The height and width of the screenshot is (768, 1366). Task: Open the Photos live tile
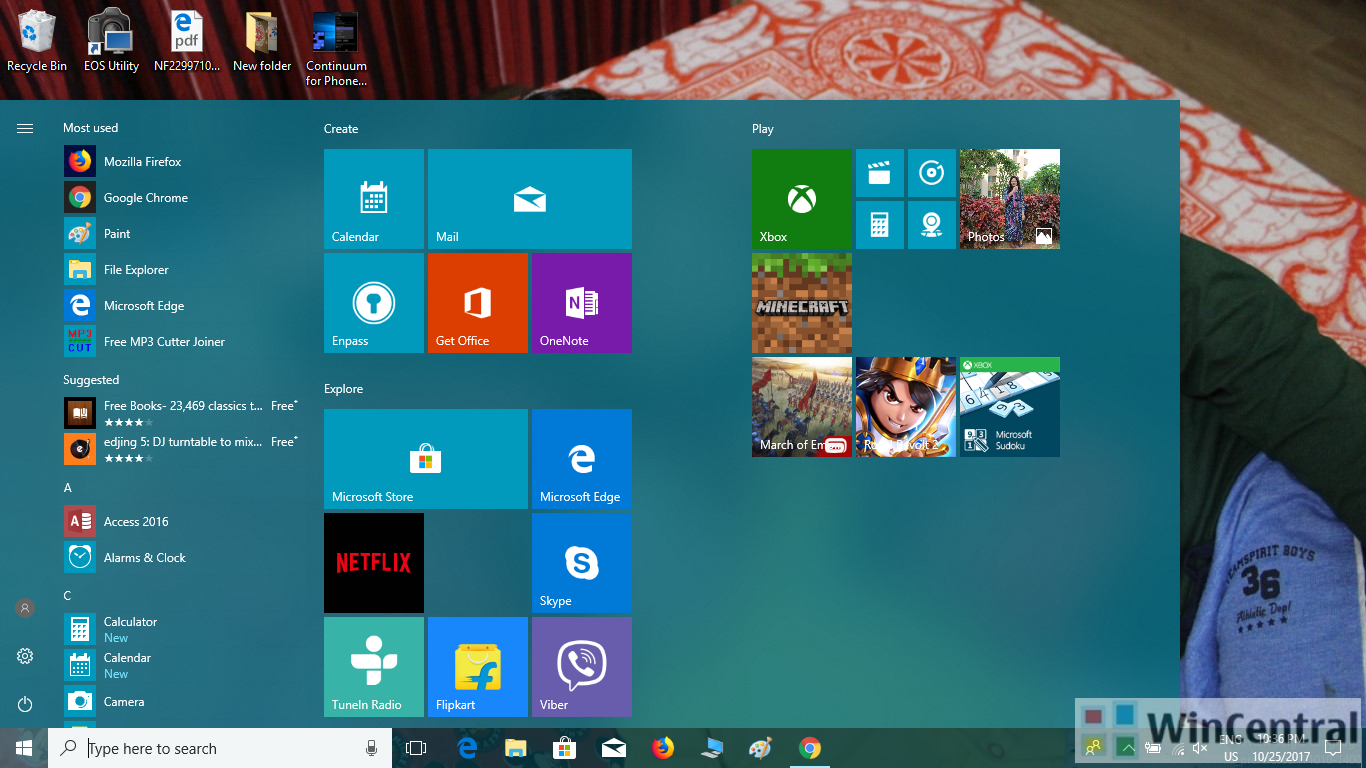pyautogui.click(x=1010, y=199)
